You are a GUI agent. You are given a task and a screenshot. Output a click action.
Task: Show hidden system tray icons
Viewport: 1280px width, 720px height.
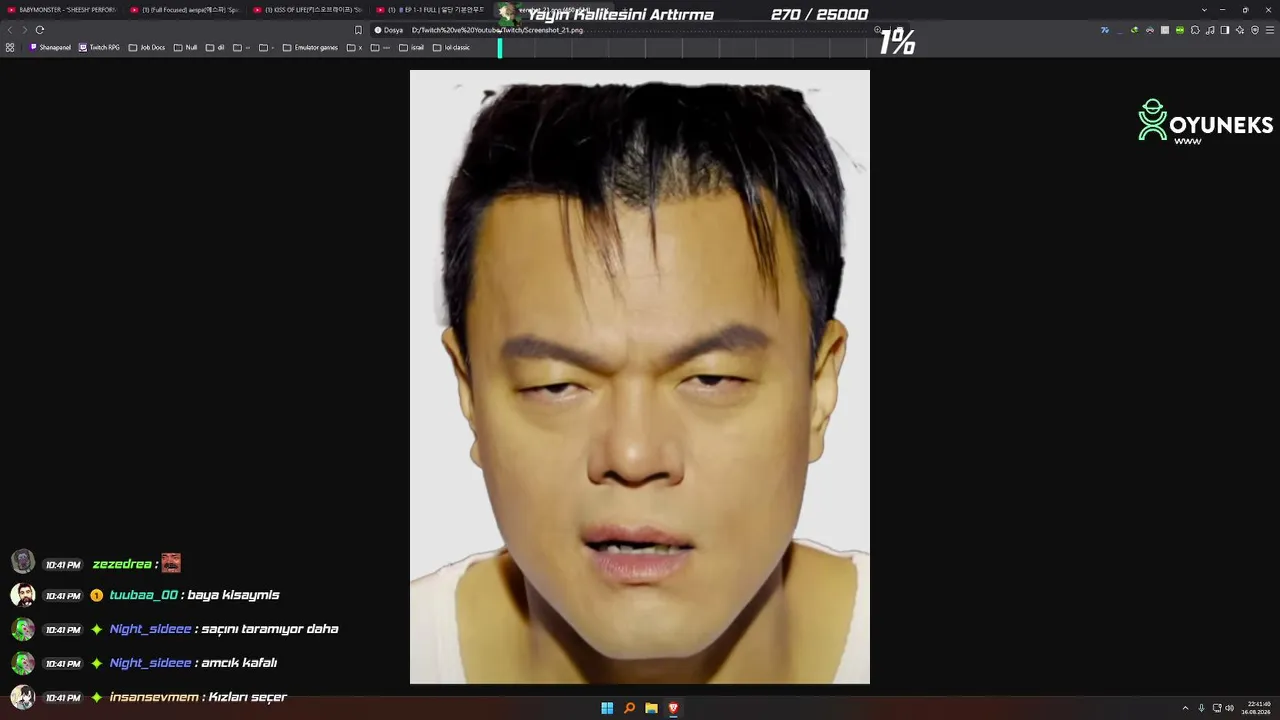point(1185,708)
